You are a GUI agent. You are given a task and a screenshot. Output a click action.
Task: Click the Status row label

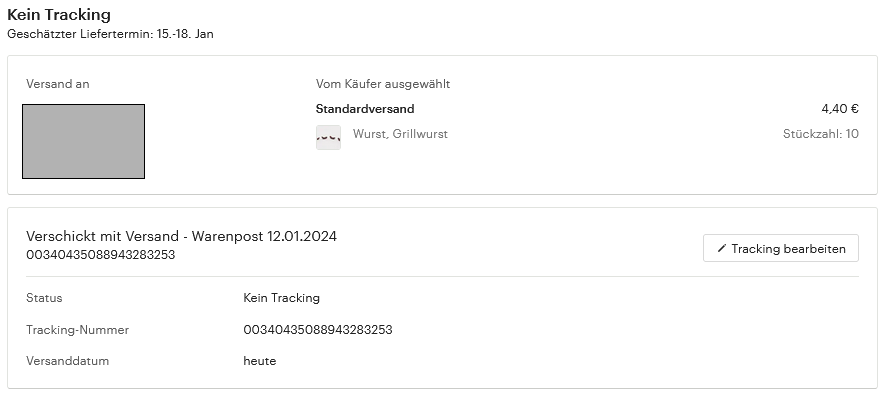point(44,298)
